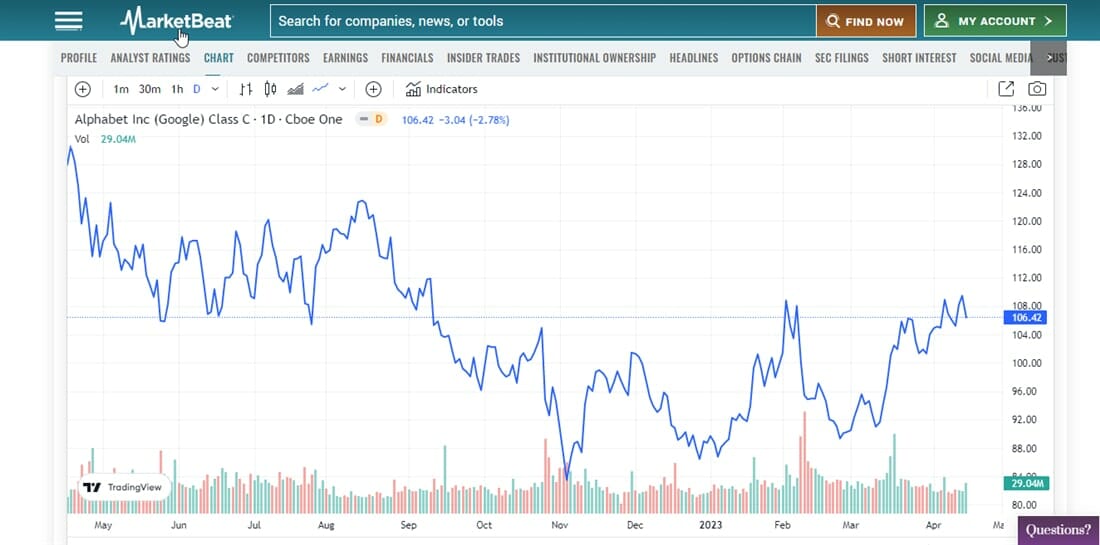The width and height of the screenshot is (1100, 545).
Task: Click the TradingView logo
Action: 122,487
